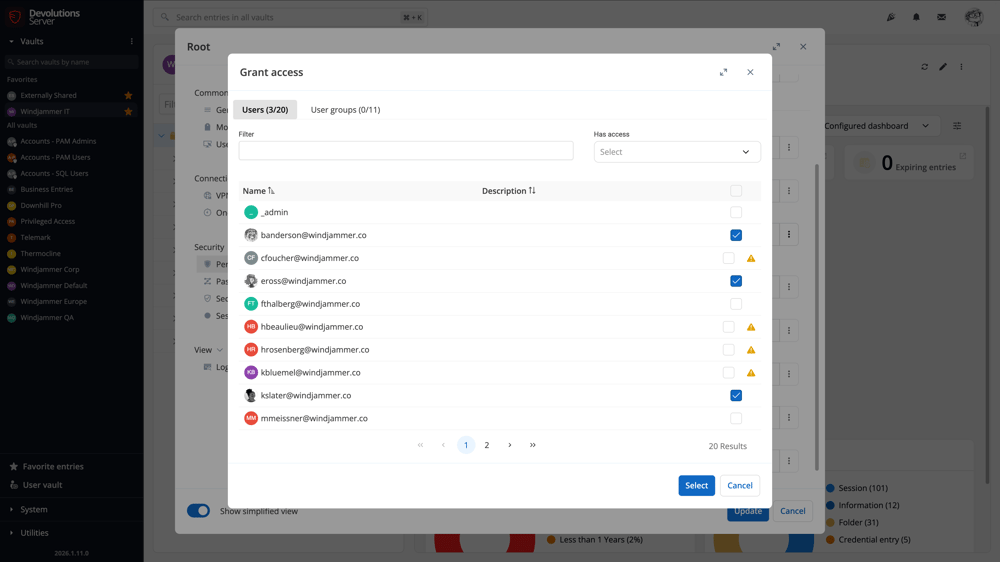This screenshot has width=1000, height=562.
Task: Refresh the vault using refresh icon
Action: pos(924,66)
